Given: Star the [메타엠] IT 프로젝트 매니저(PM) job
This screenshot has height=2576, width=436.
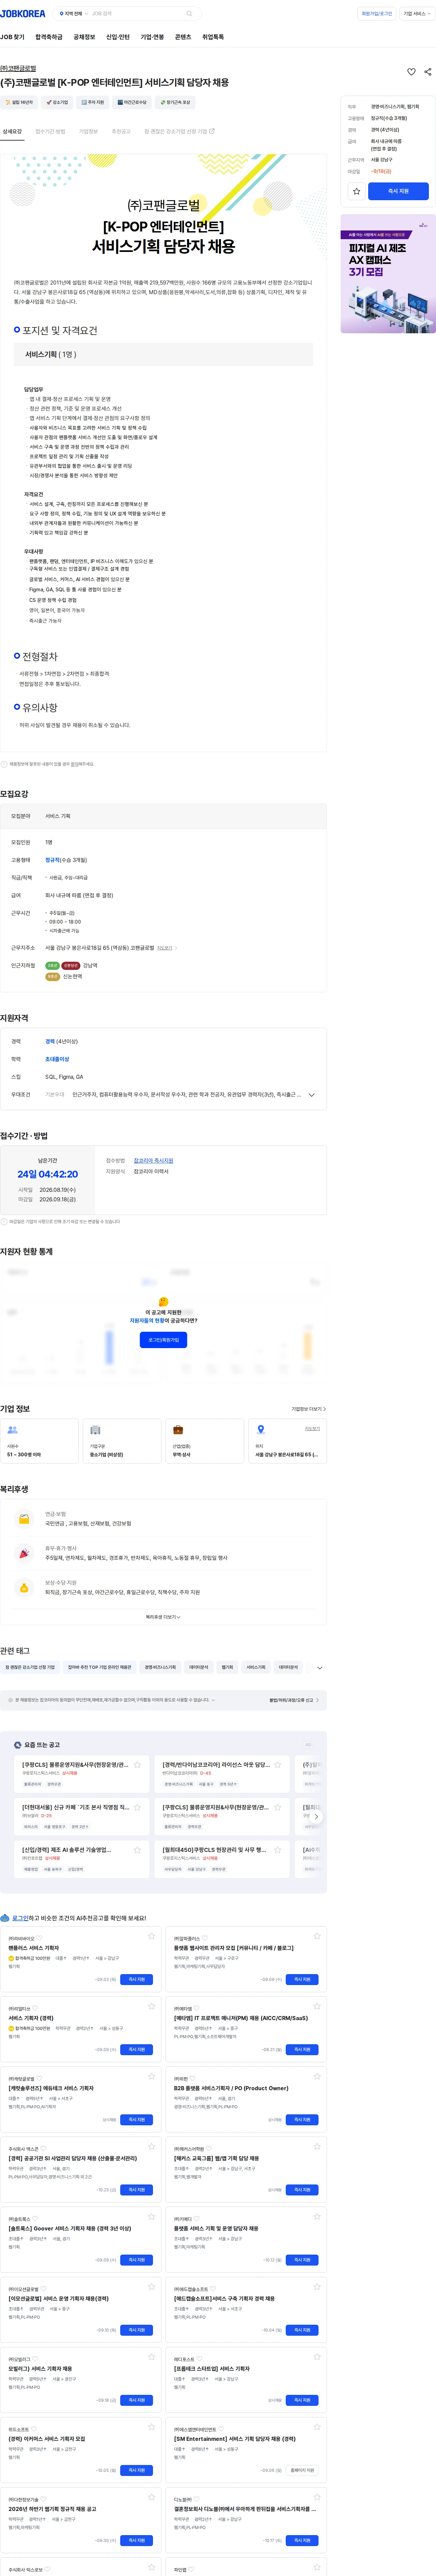Looking at the screenshot, I should click(317, 2006).
